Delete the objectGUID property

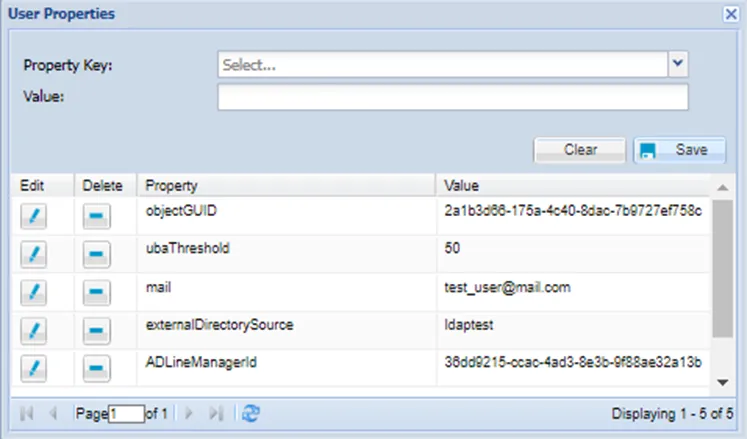[x=96, y=216]
